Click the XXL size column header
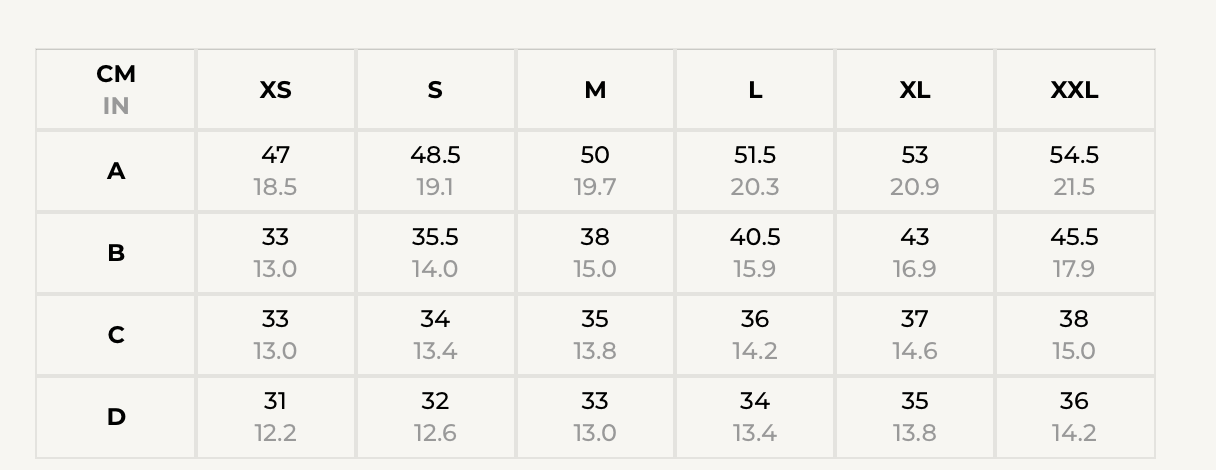Viewport: 1216px width, 470px height. (1075, 90)
